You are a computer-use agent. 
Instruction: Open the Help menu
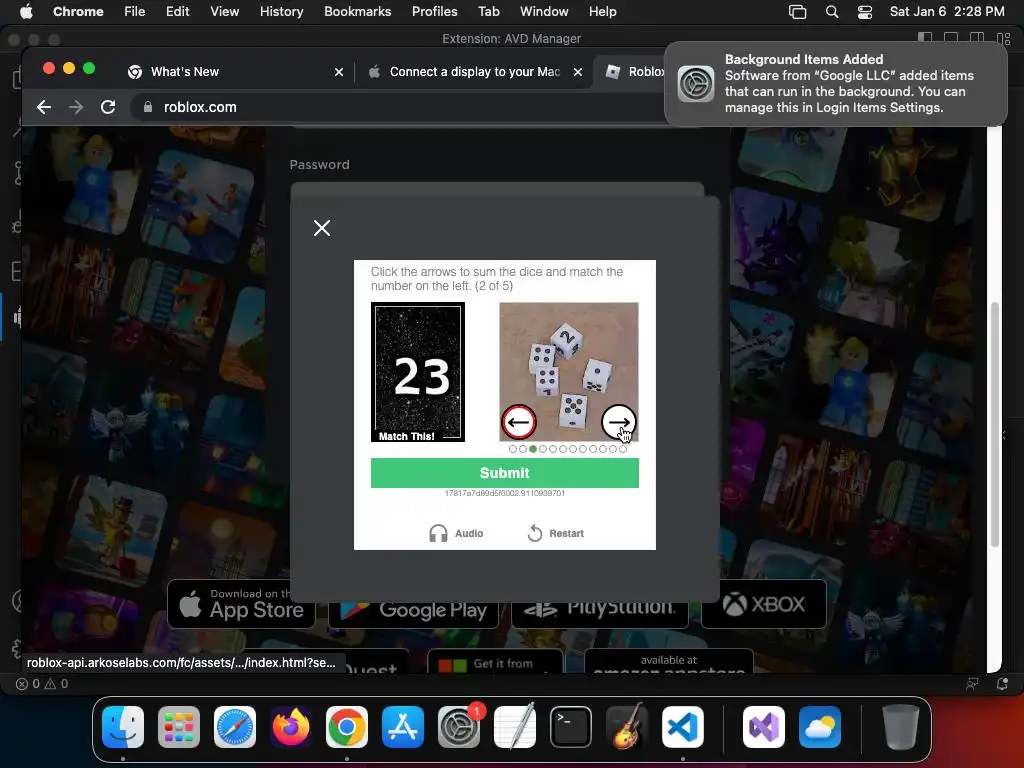coord(602,11)
